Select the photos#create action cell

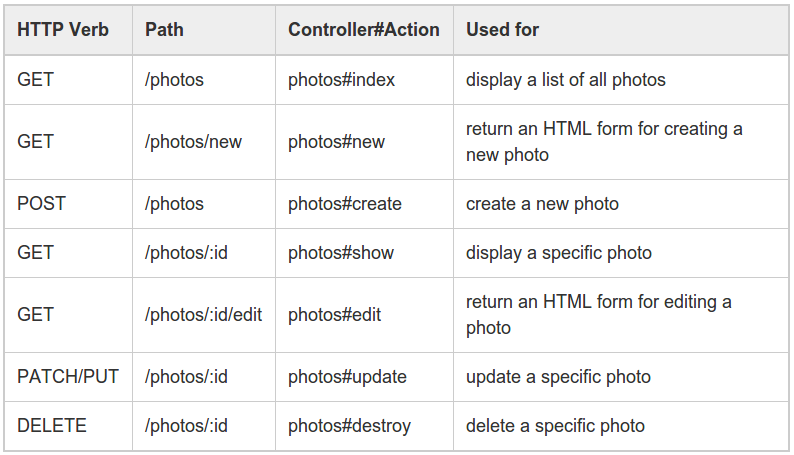(x=345, y=204)
